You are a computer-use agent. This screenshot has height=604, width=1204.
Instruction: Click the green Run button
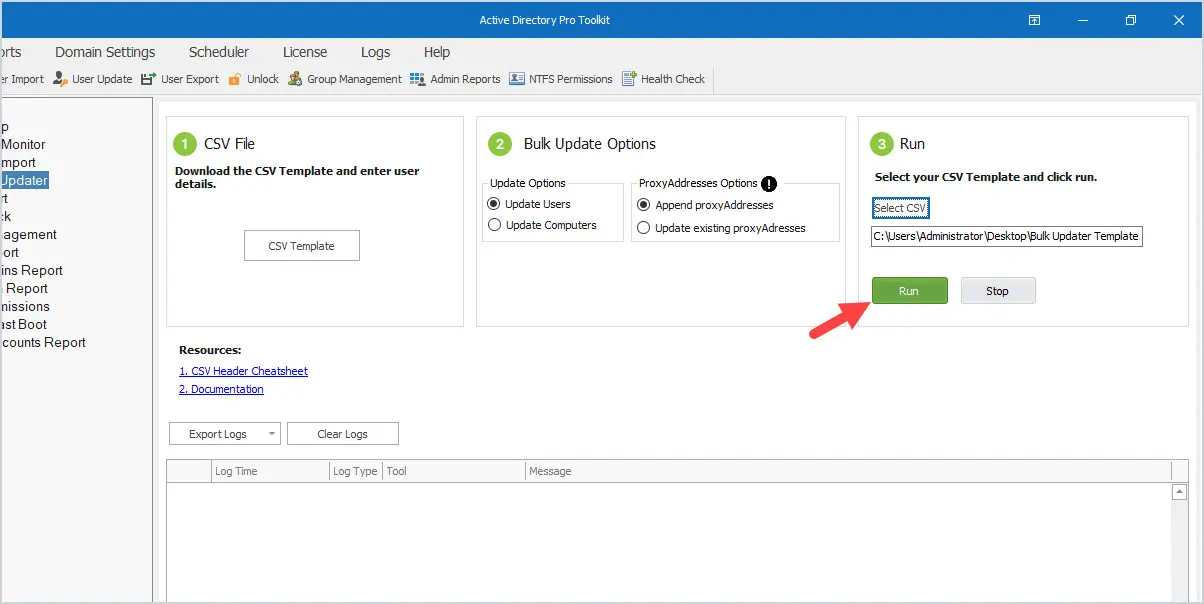909,291
